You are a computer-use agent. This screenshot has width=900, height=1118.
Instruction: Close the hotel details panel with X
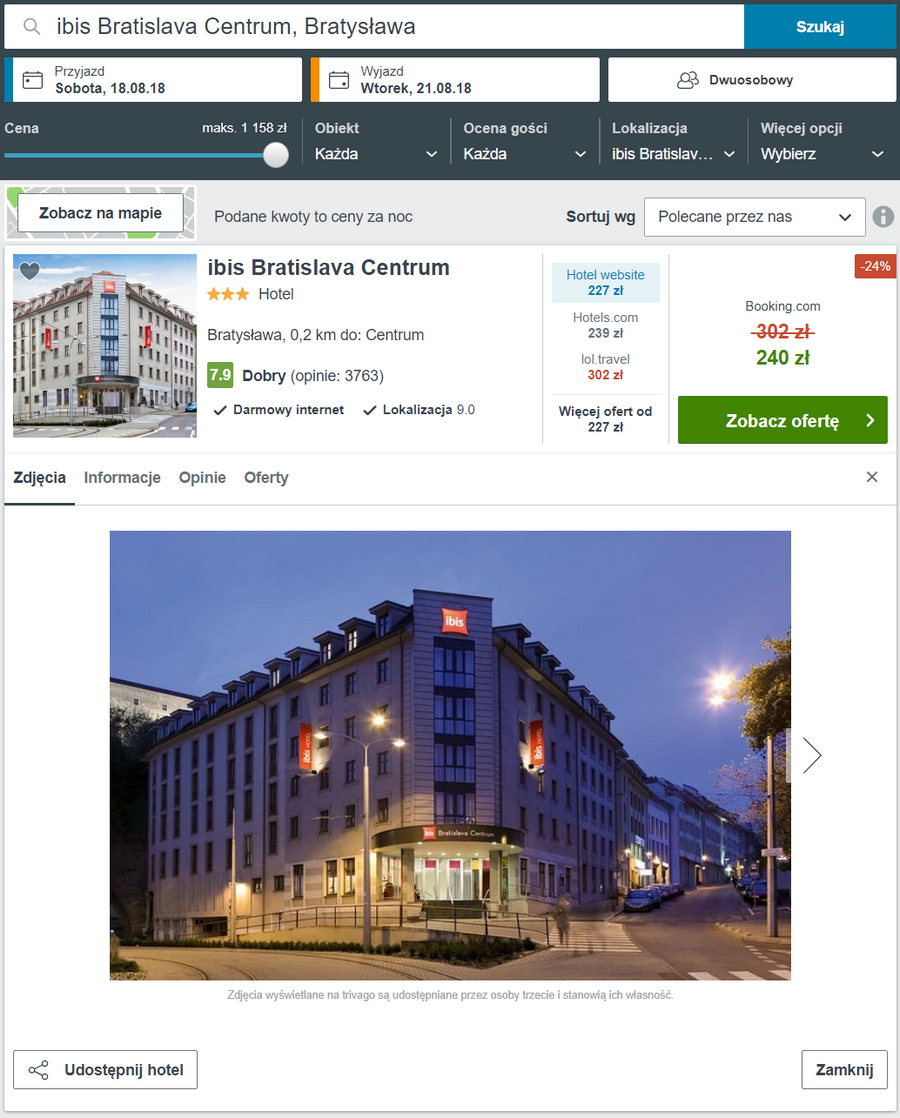click(871, 477)
